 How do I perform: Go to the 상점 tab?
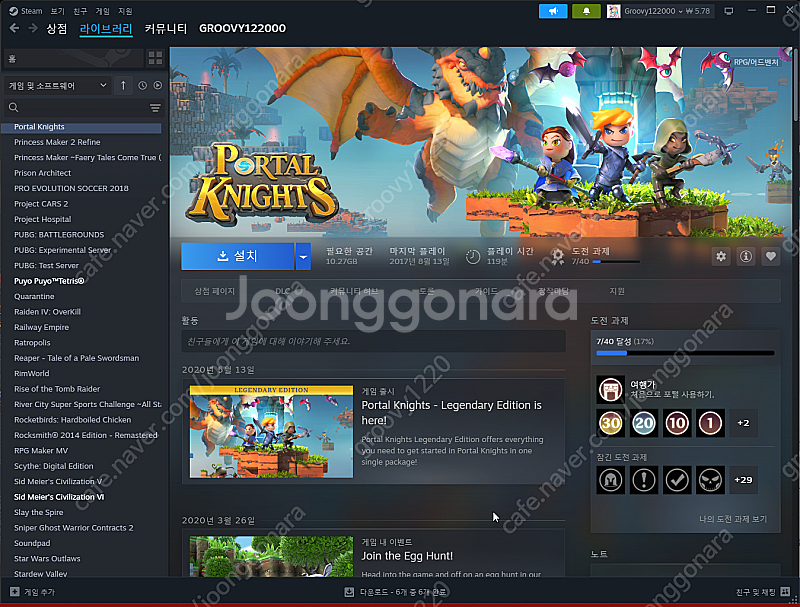pos(57,29)
